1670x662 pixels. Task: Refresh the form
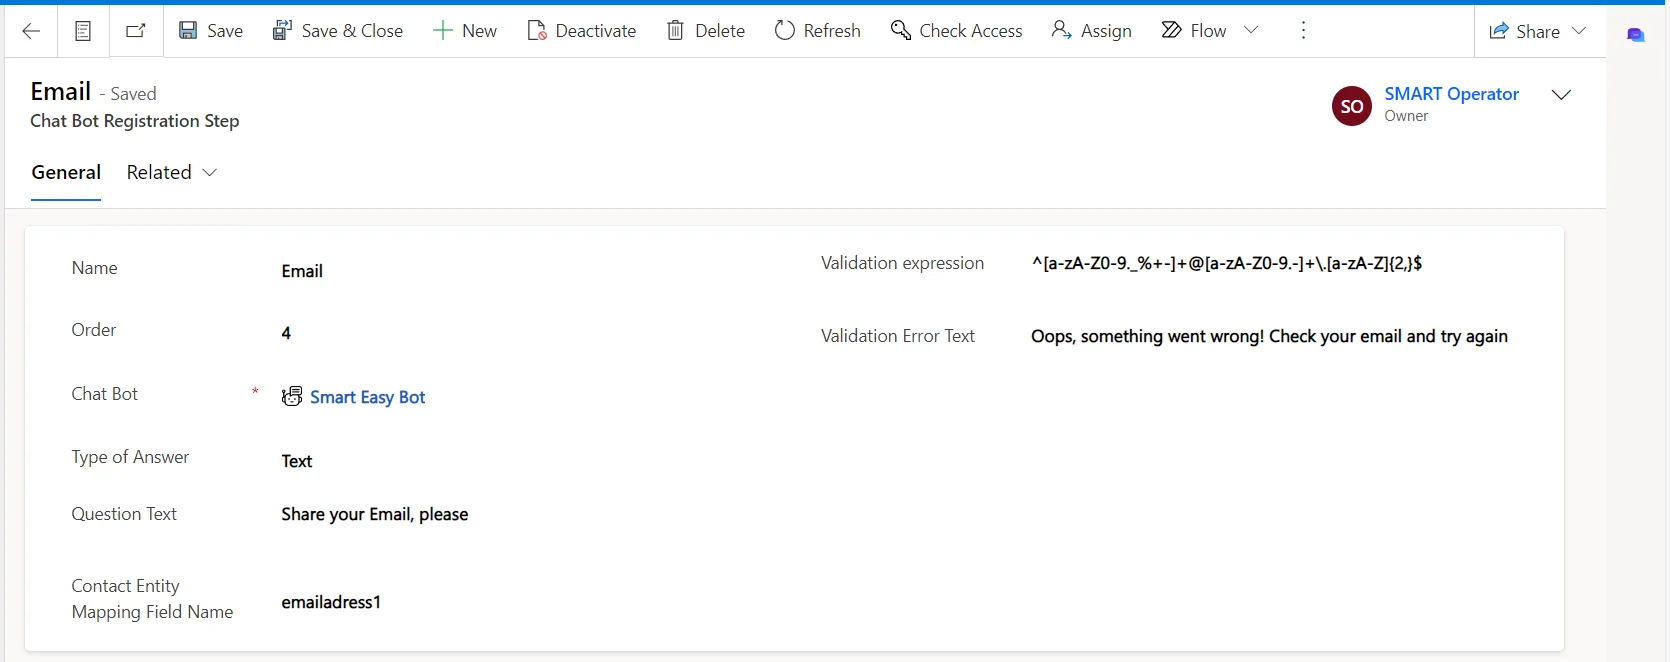818,31
